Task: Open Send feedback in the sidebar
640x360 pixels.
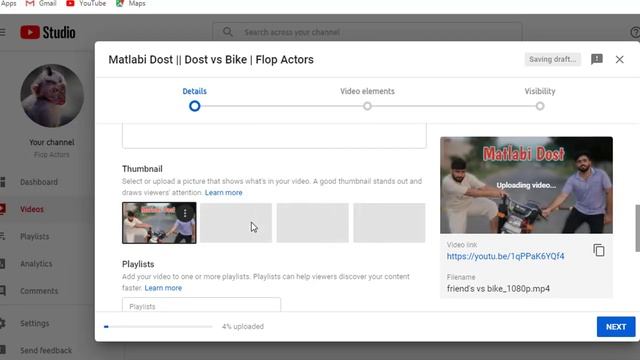Action: pos(46,350)
